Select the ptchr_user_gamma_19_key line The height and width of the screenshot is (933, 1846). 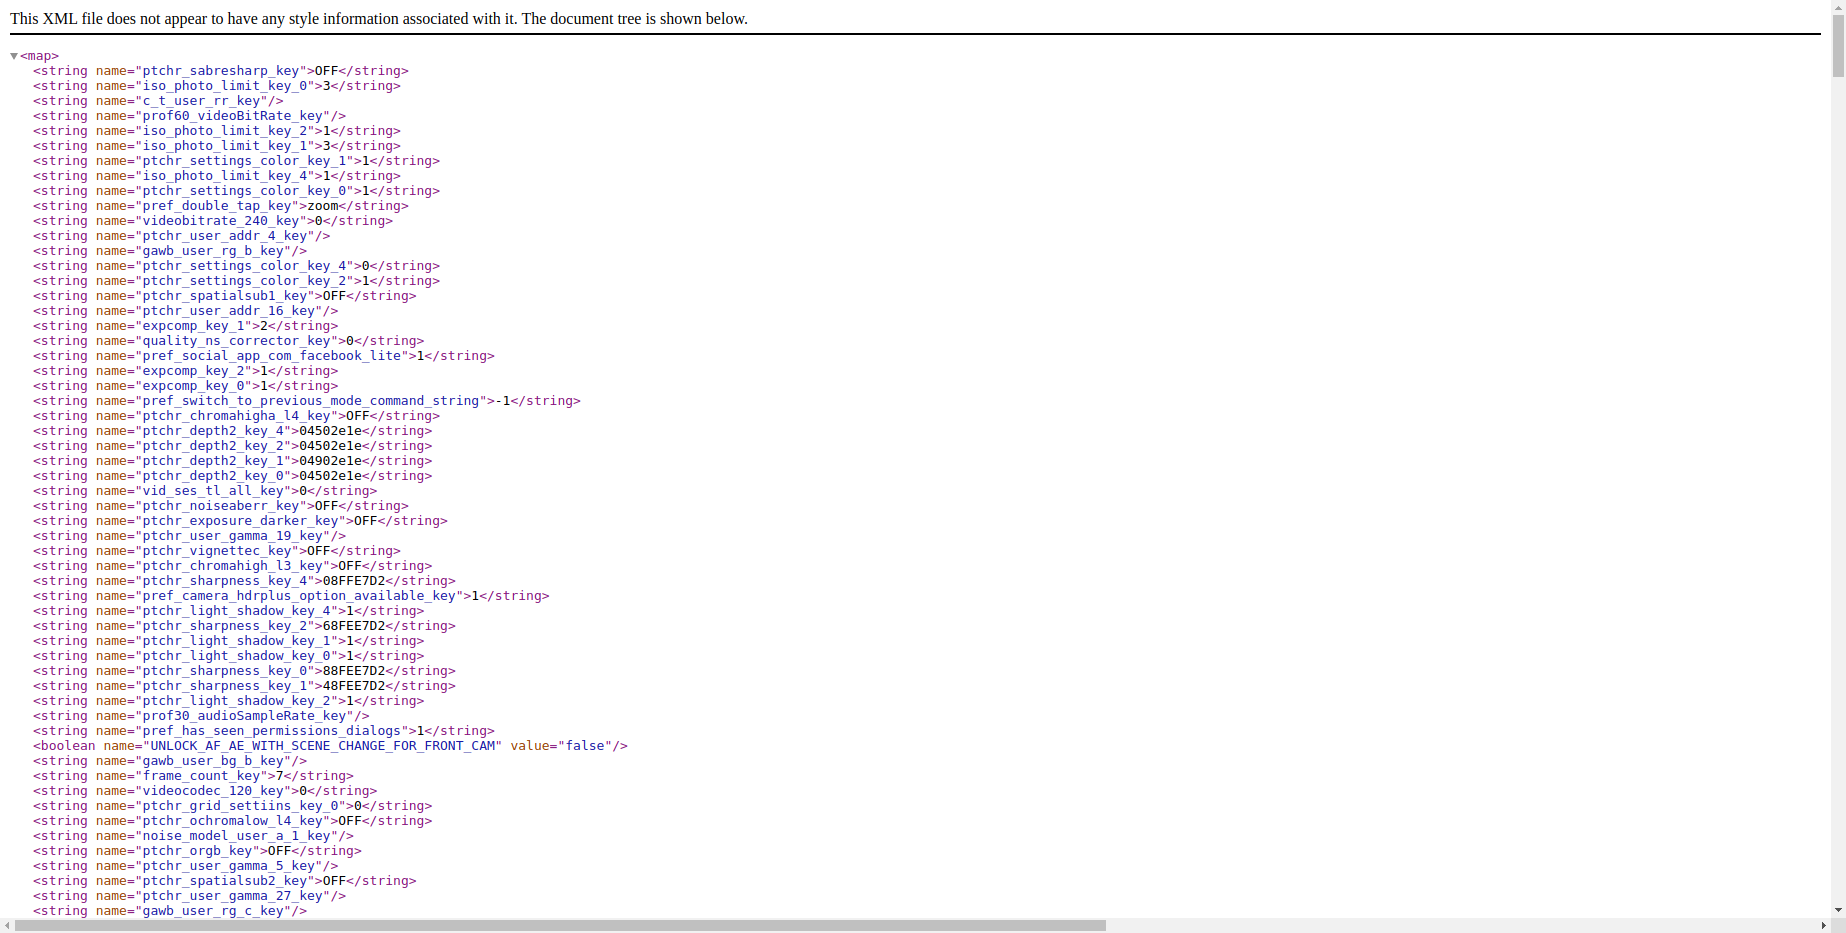(189, 536)
